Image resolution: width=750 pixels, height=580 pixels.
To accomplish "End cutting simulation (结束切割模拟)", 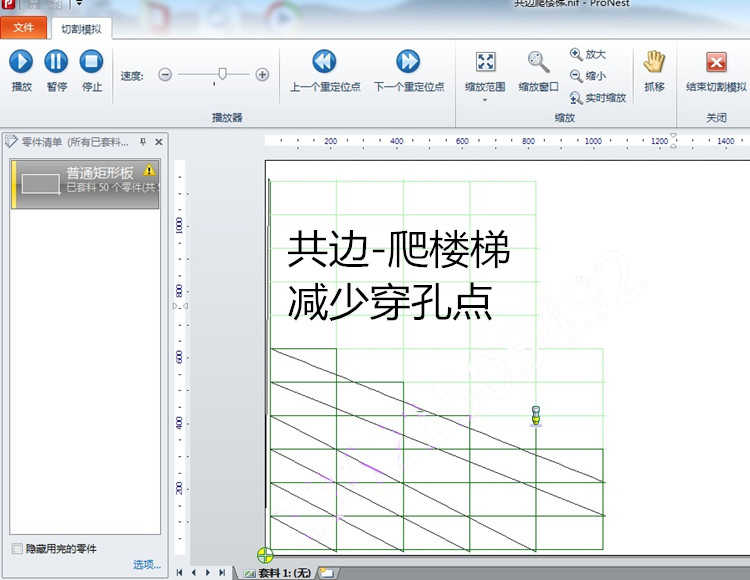I will tap(716, 70).
